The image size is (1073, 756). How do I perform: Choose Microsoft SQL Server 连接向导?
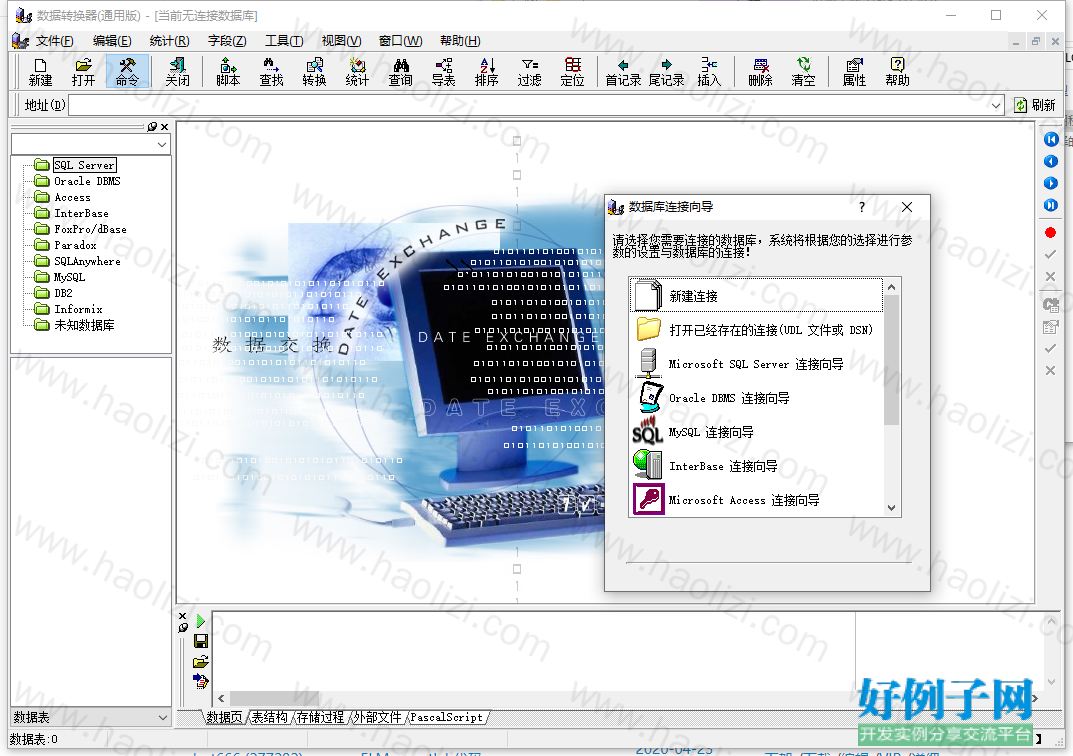click(756, 364)
